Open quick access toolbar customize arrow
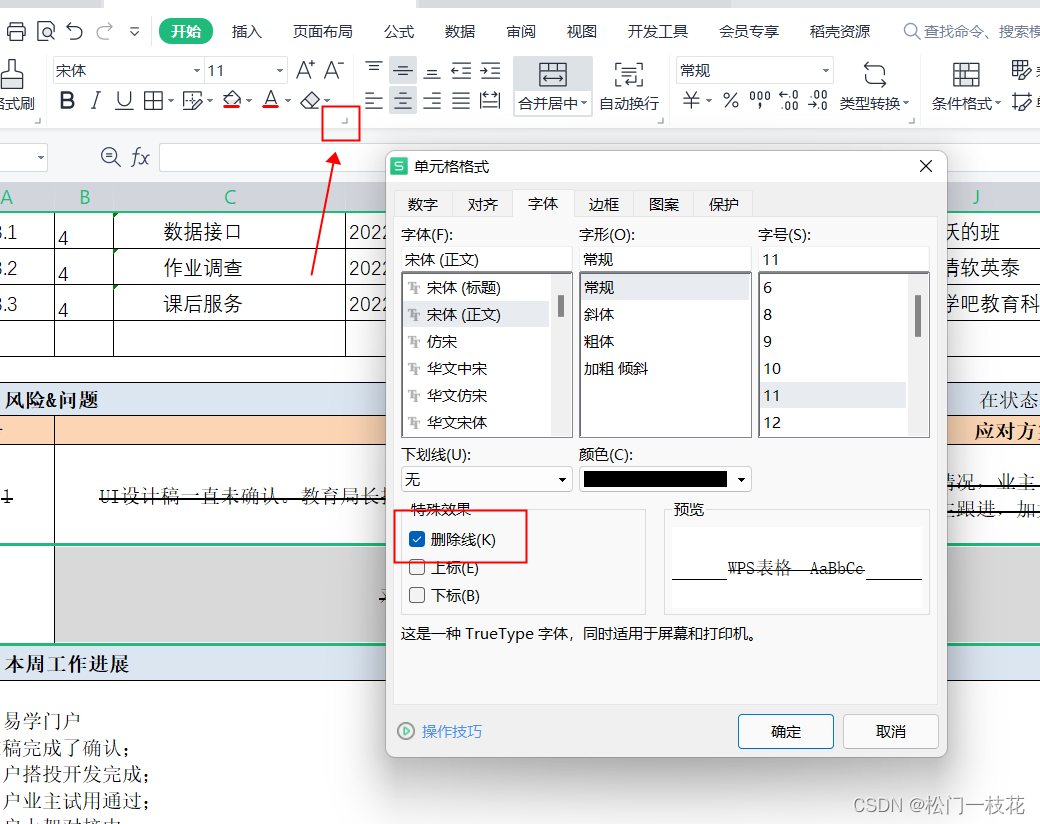This screenshot has width=1040, height=824. pos(134,31)
